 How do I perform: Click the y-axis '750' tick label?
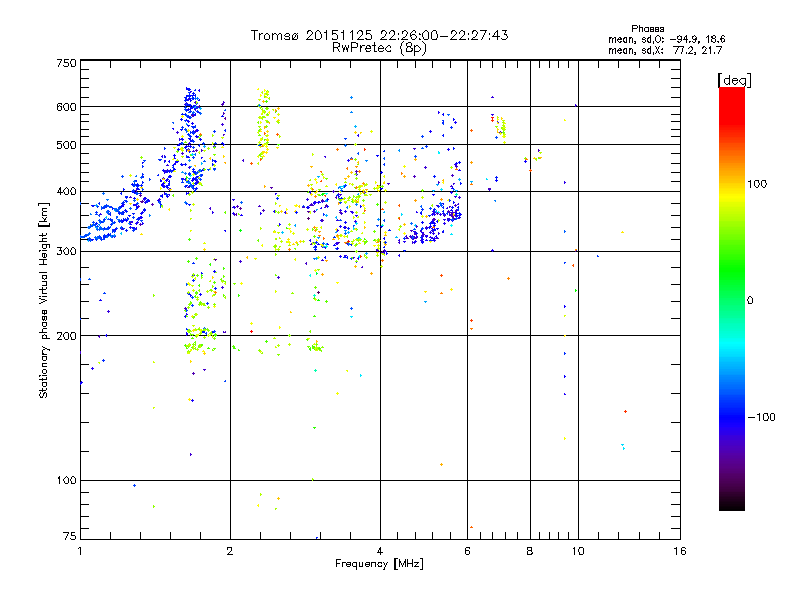point(66,63)
